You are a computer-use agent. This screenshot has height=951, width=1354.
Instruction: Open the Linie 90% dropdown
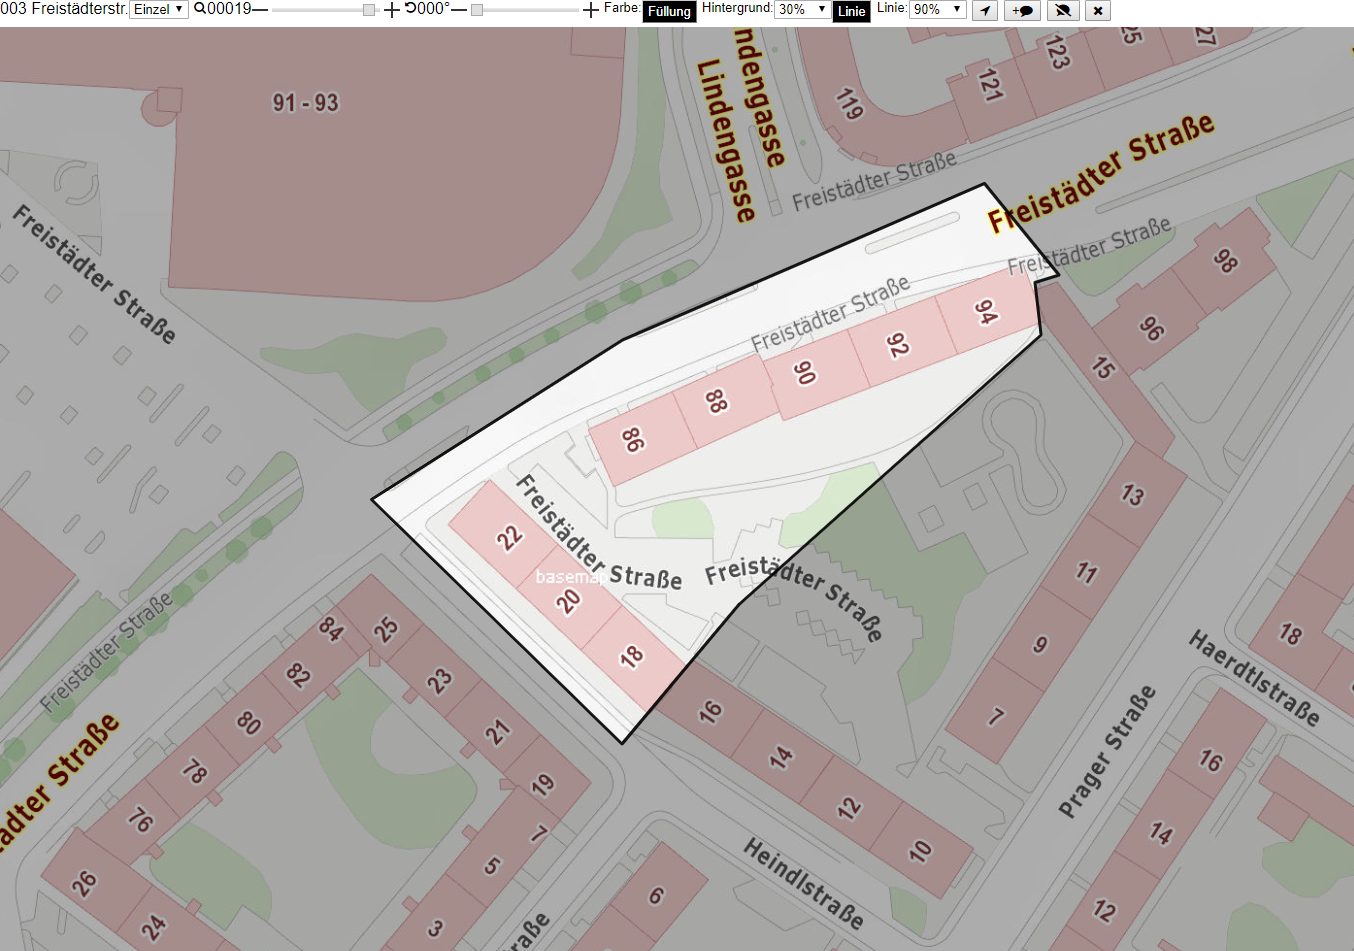pyautogui.click(x=937, y=9)
